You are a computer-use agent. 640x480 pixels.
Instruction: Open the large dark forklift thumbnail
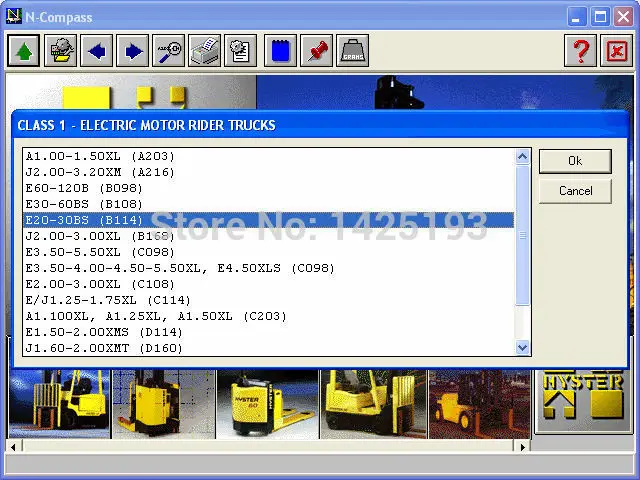point(480,404)
